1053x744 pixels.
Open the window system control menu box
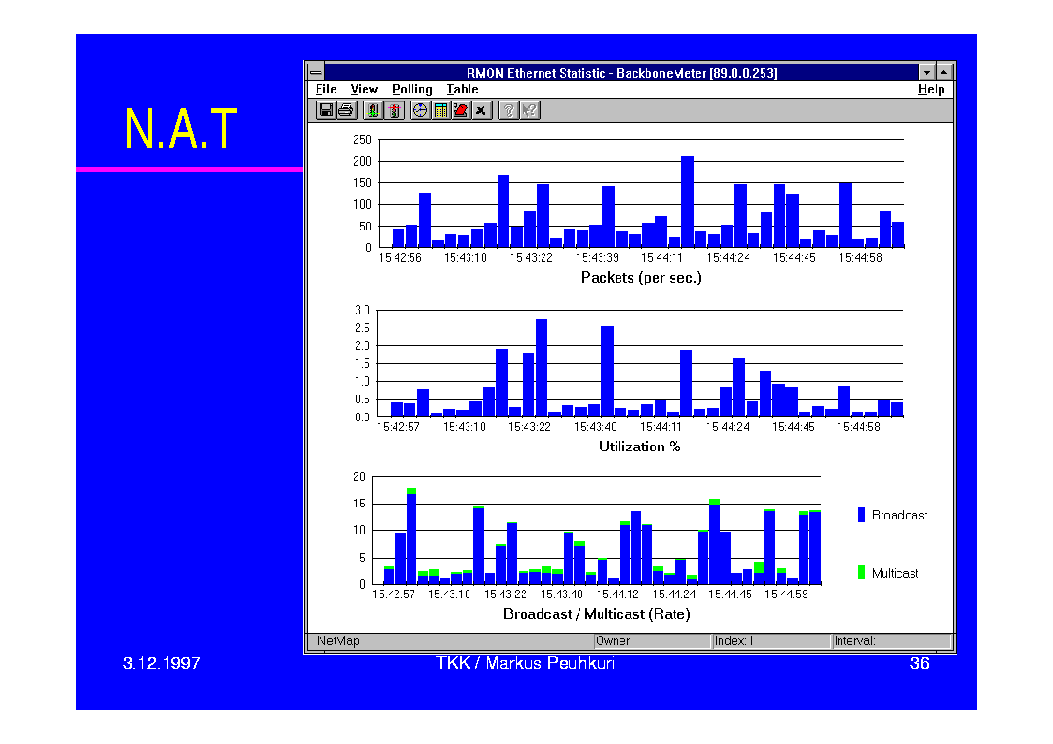pyautogui.click(x=315, y=73)
